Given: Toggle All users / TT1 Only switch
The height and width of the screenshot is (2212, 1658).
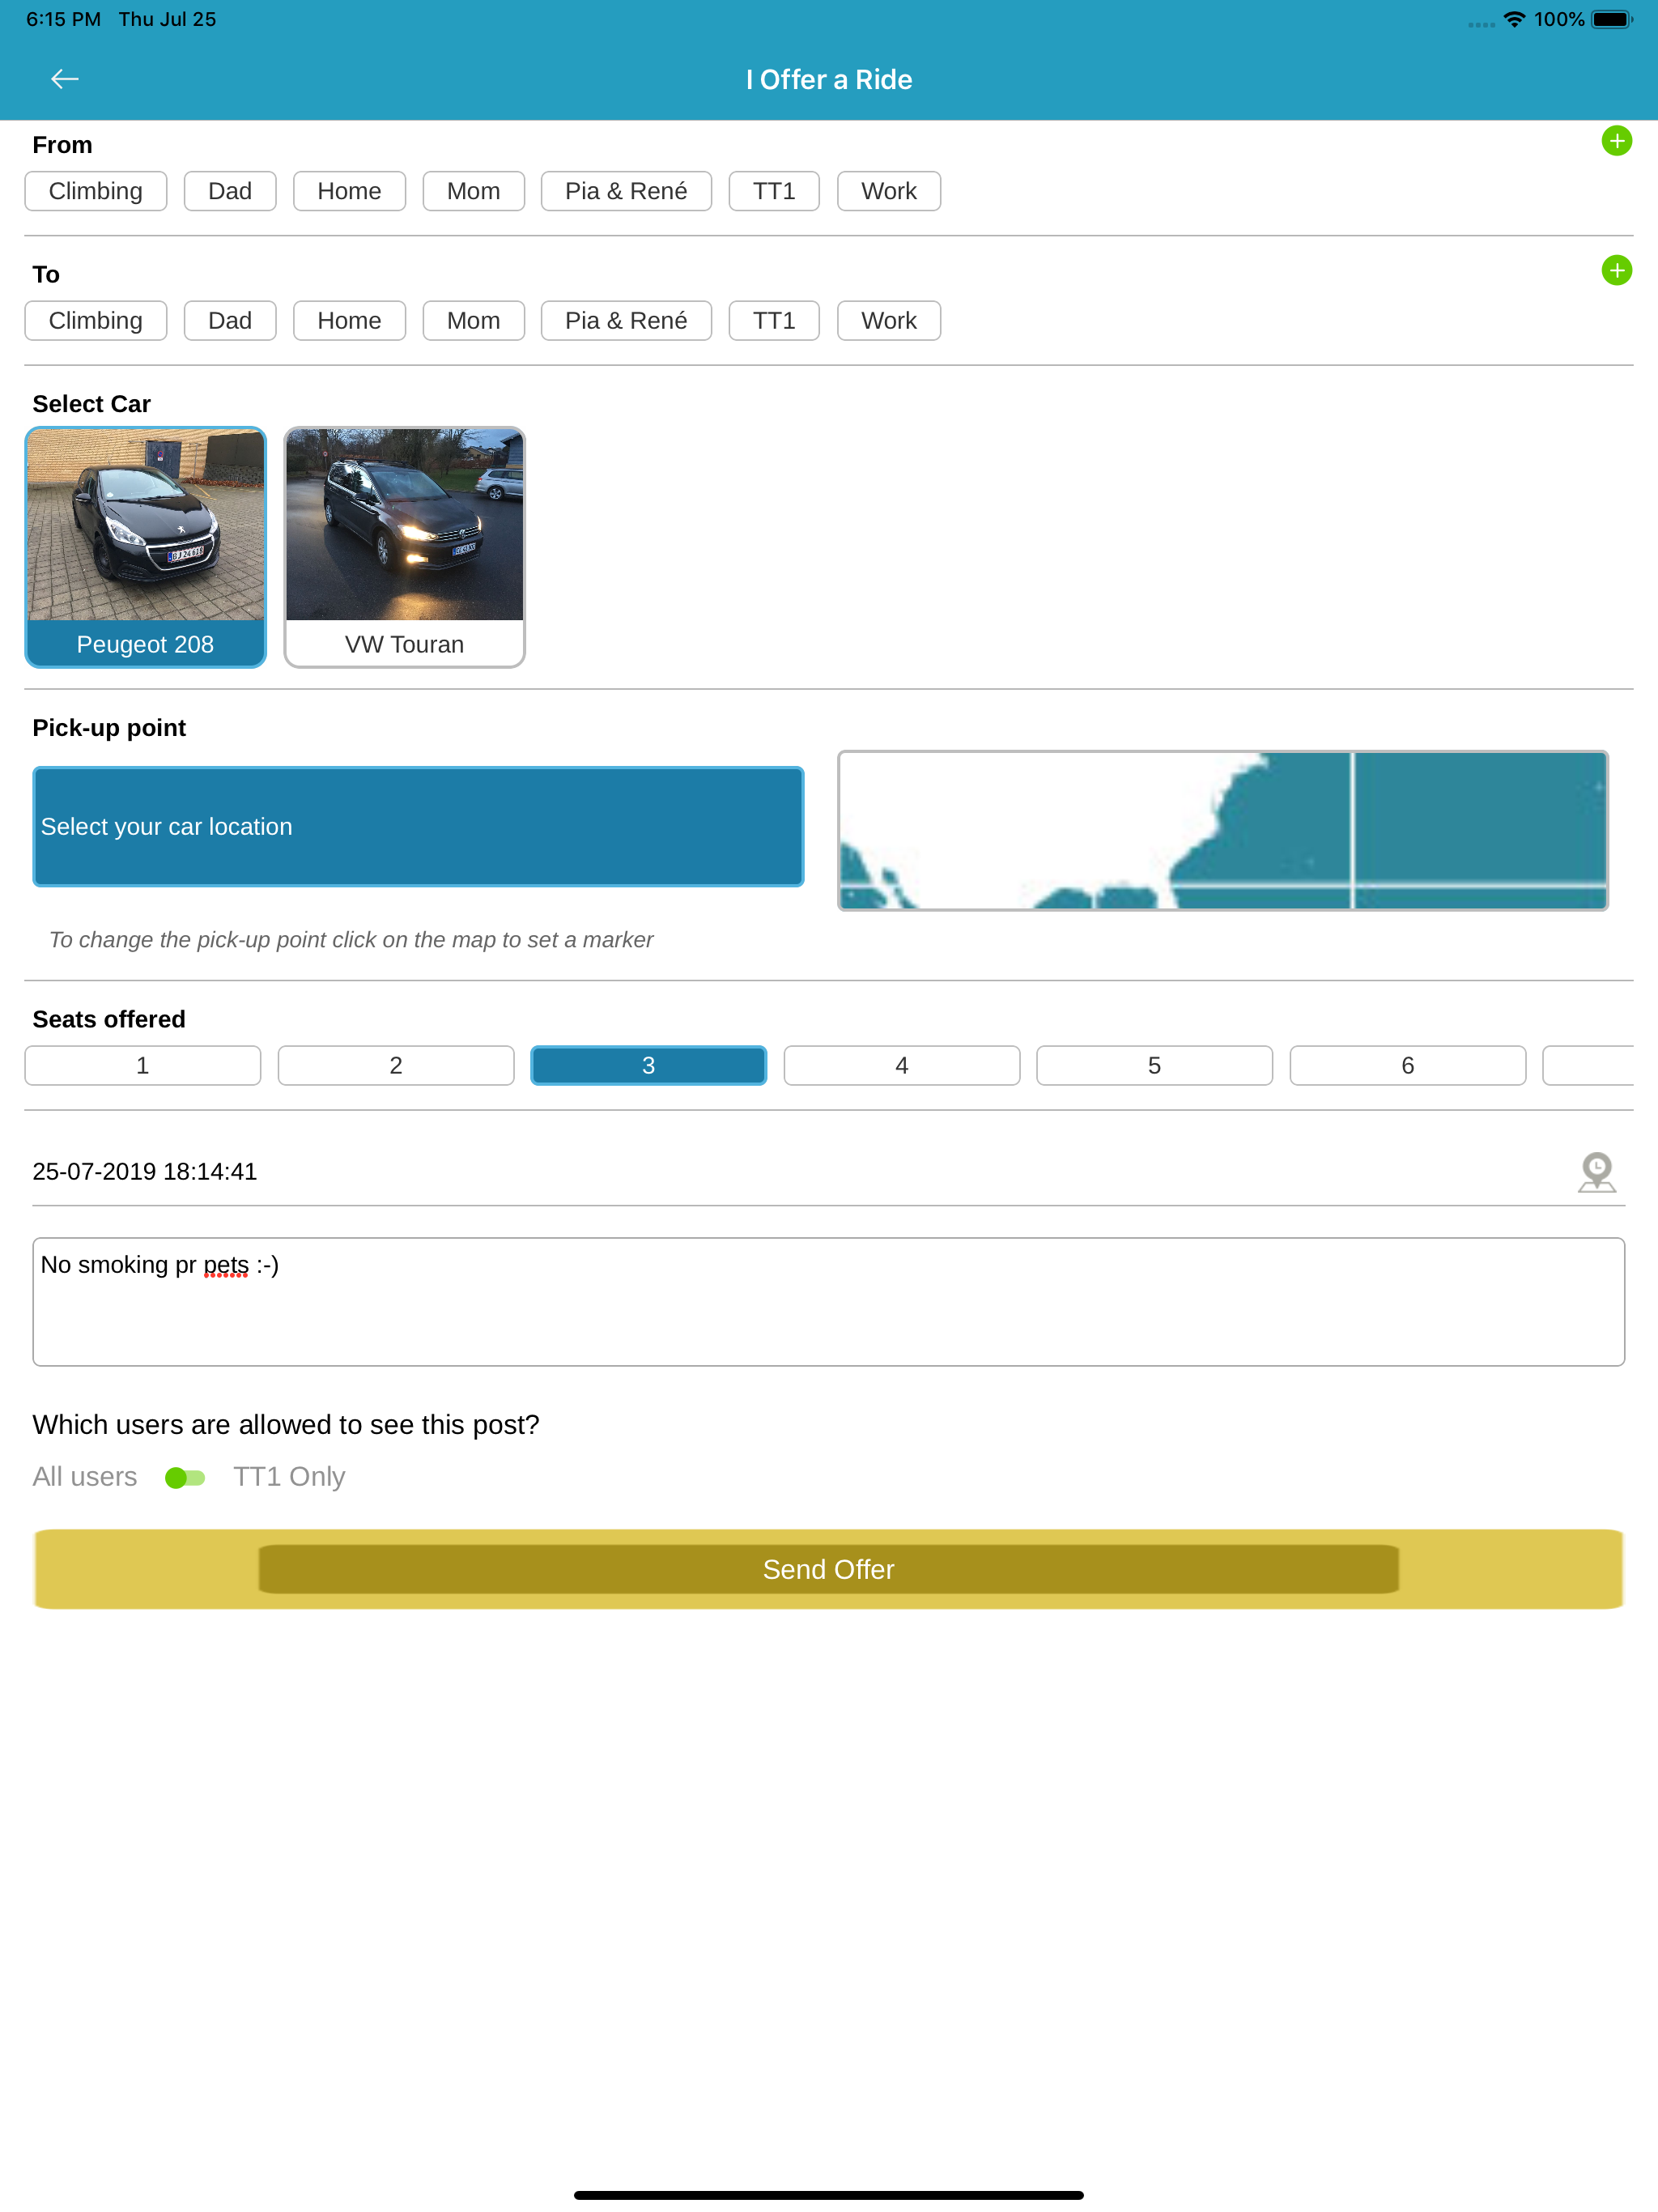Looking at the screenshot, I should click(185, 1477).
